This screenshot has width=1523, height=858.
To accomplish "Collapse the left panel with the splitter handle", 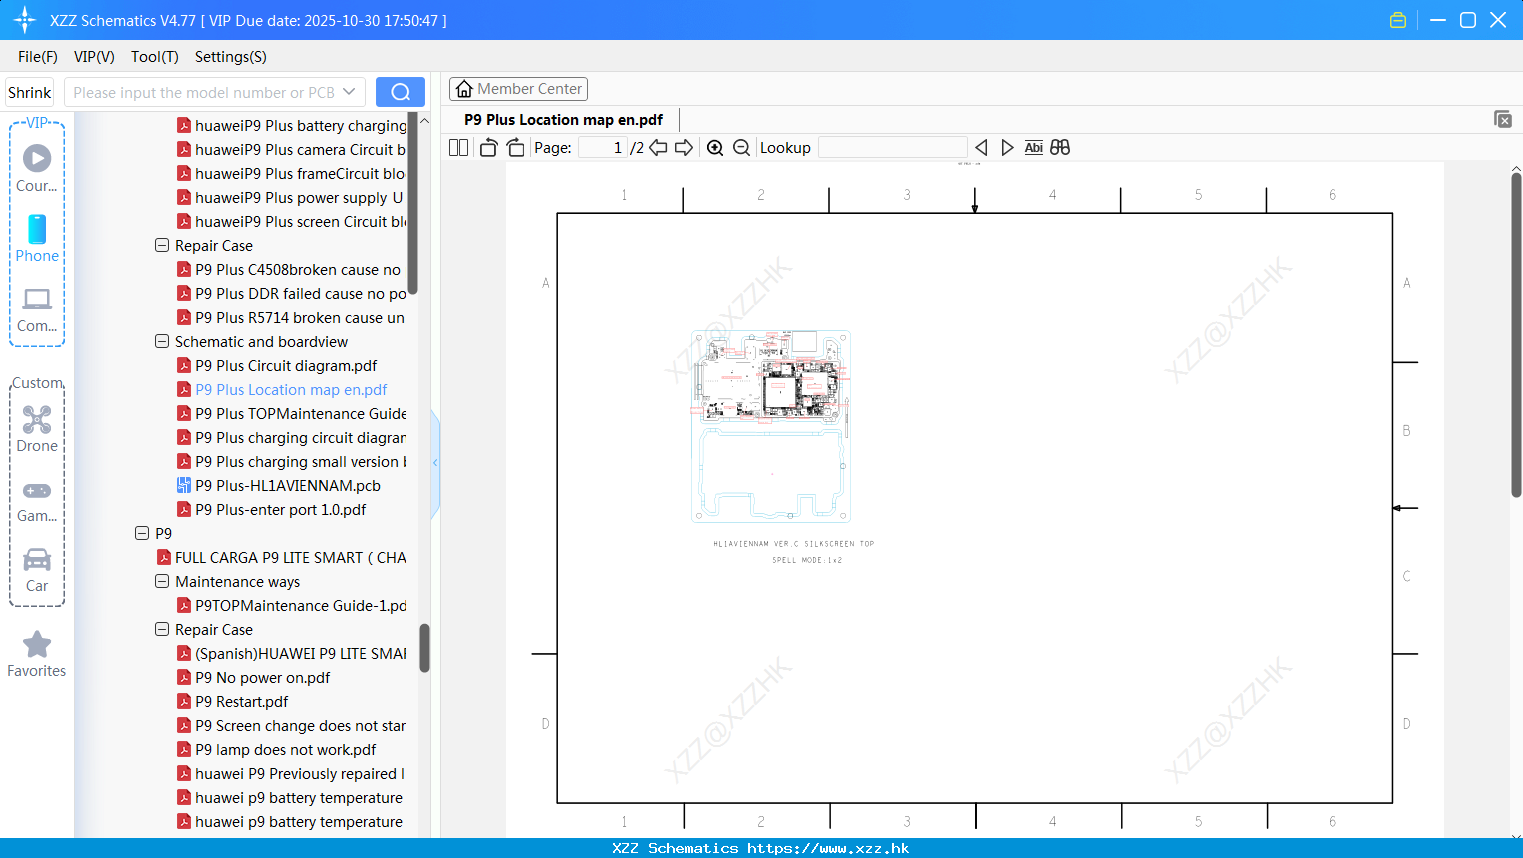I will point(435,463).
